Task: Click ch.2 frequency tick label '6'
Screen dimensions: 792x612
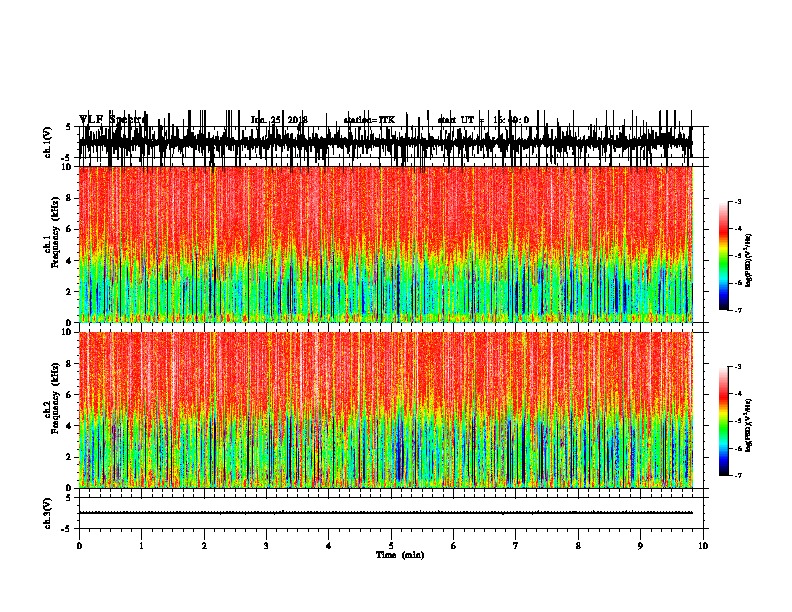Action: click(70, 395)
